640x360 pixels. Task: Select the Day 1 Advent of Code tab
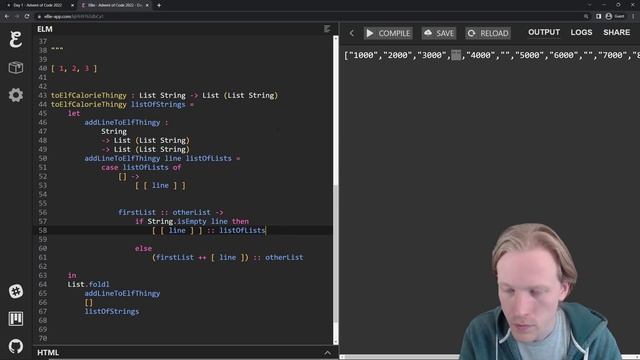click(39, 5)
